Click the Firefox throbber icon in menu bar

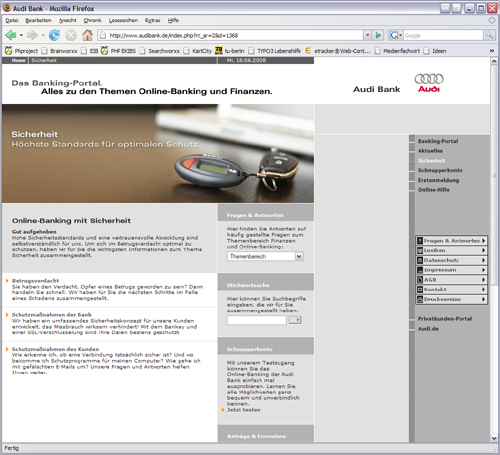(x=492, y=20)
